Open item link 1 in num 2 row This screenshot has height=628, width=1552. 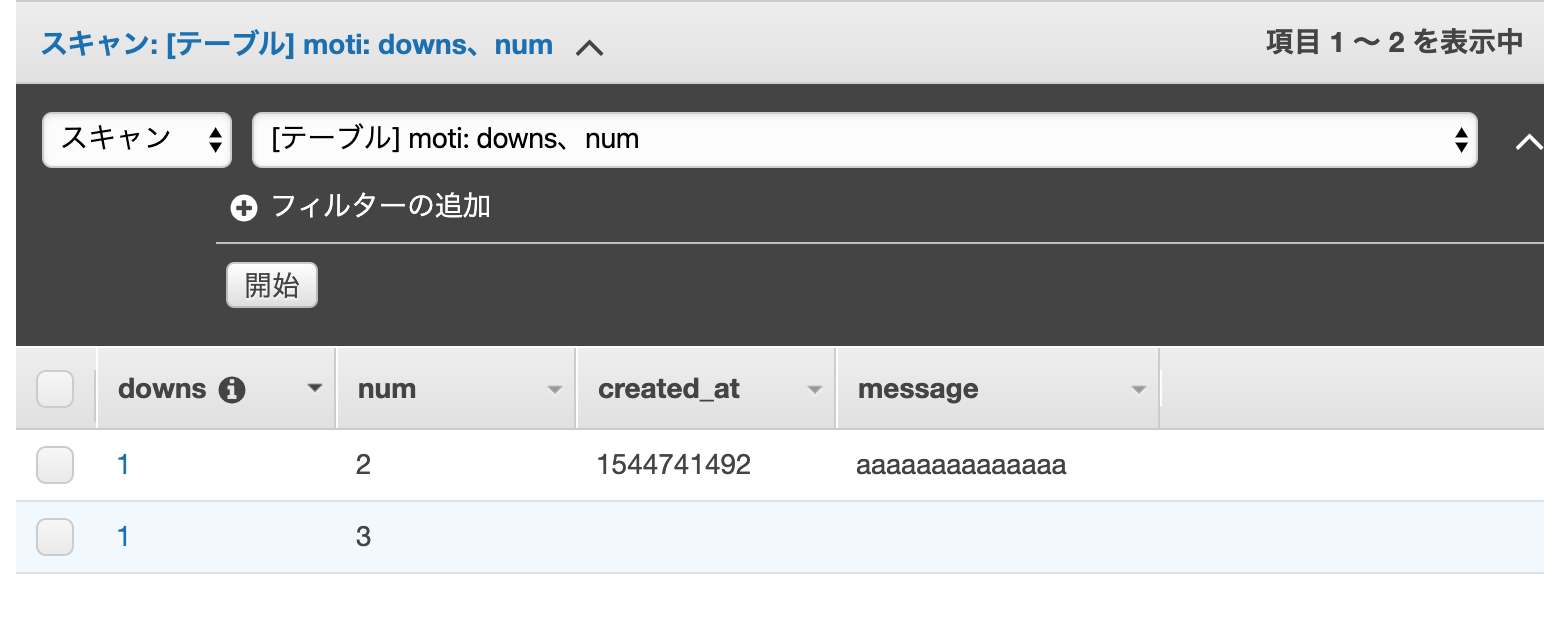[x=123, y=465]
